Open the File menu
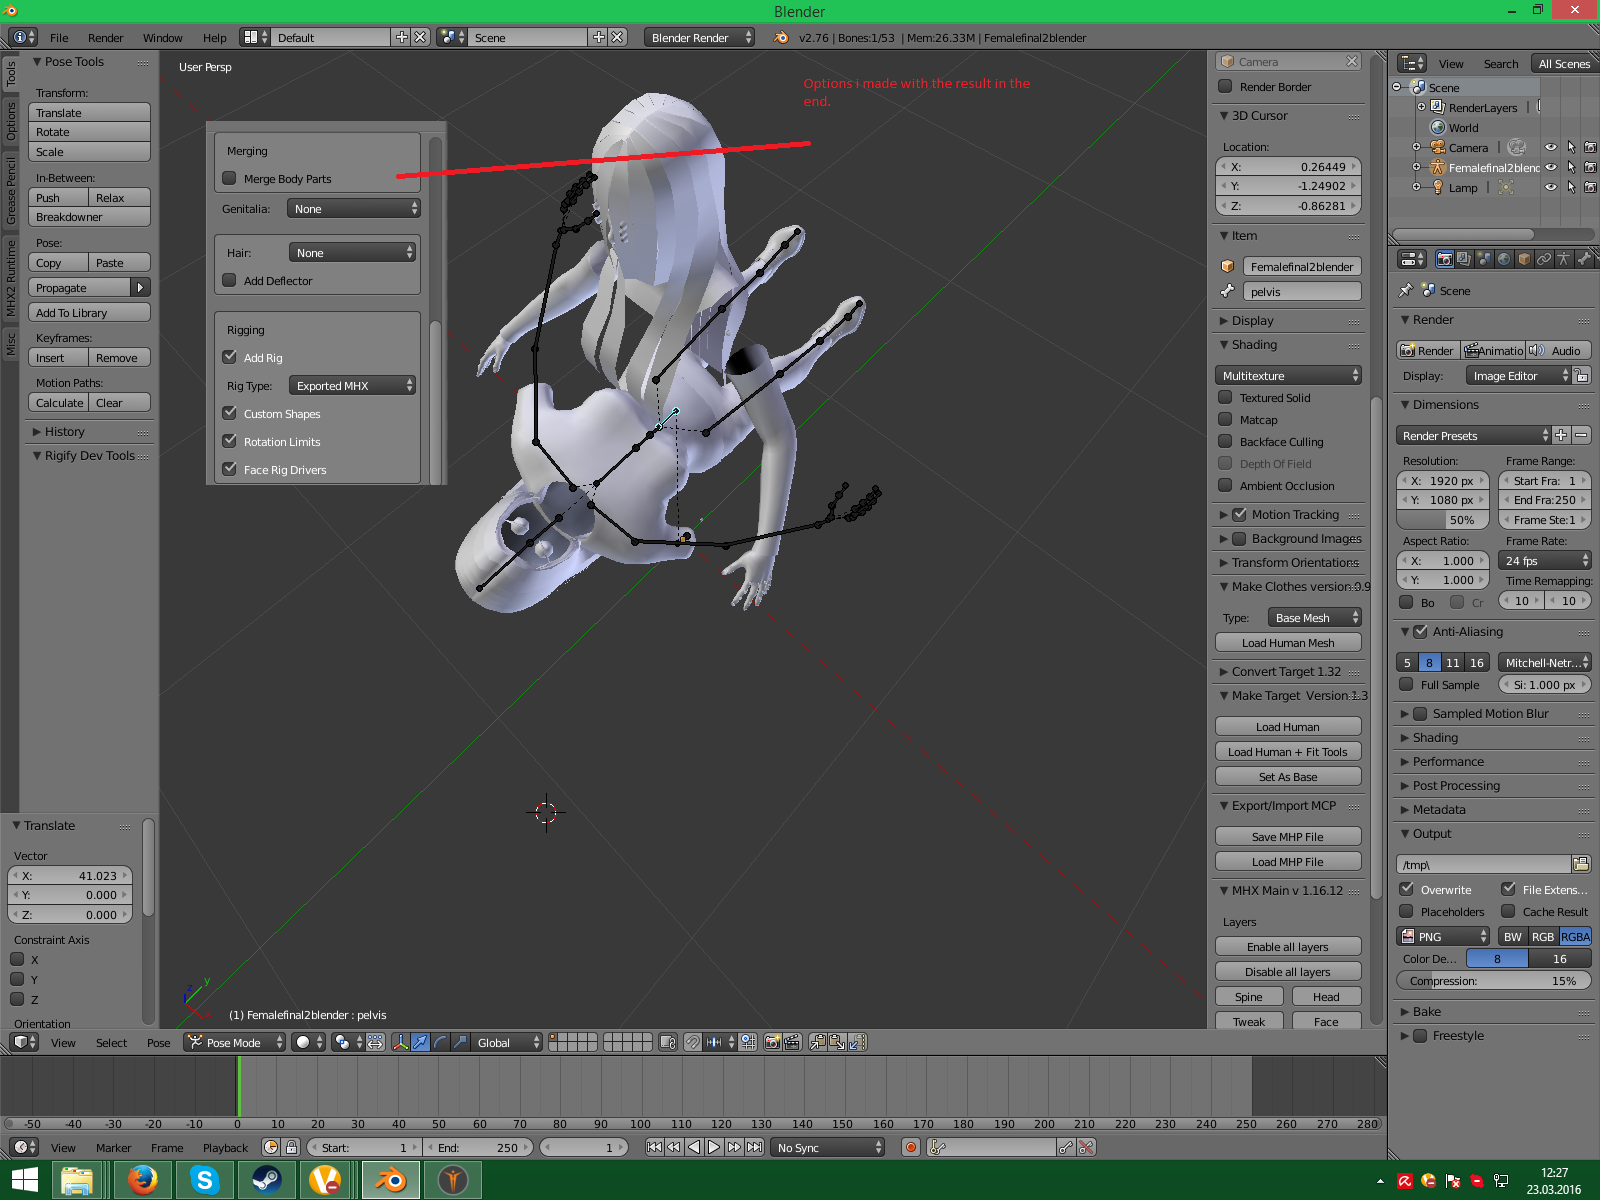The image size is (1600, 1200). [x=59, y=37]
